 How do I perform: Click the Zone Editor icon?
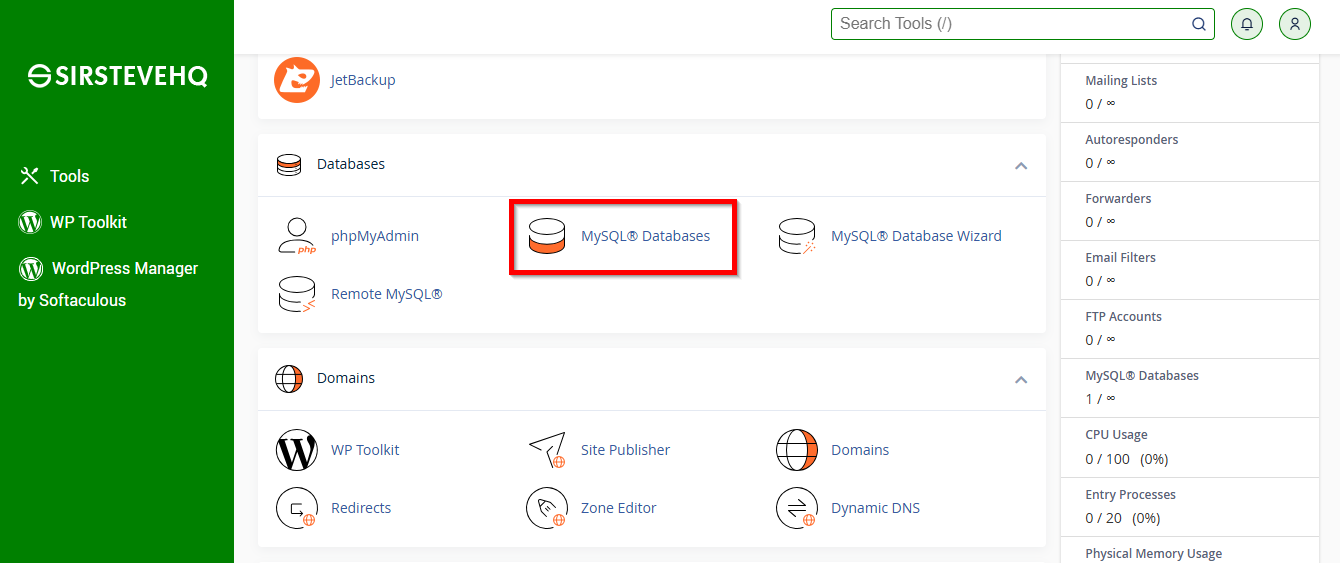(x=547, y=508)
